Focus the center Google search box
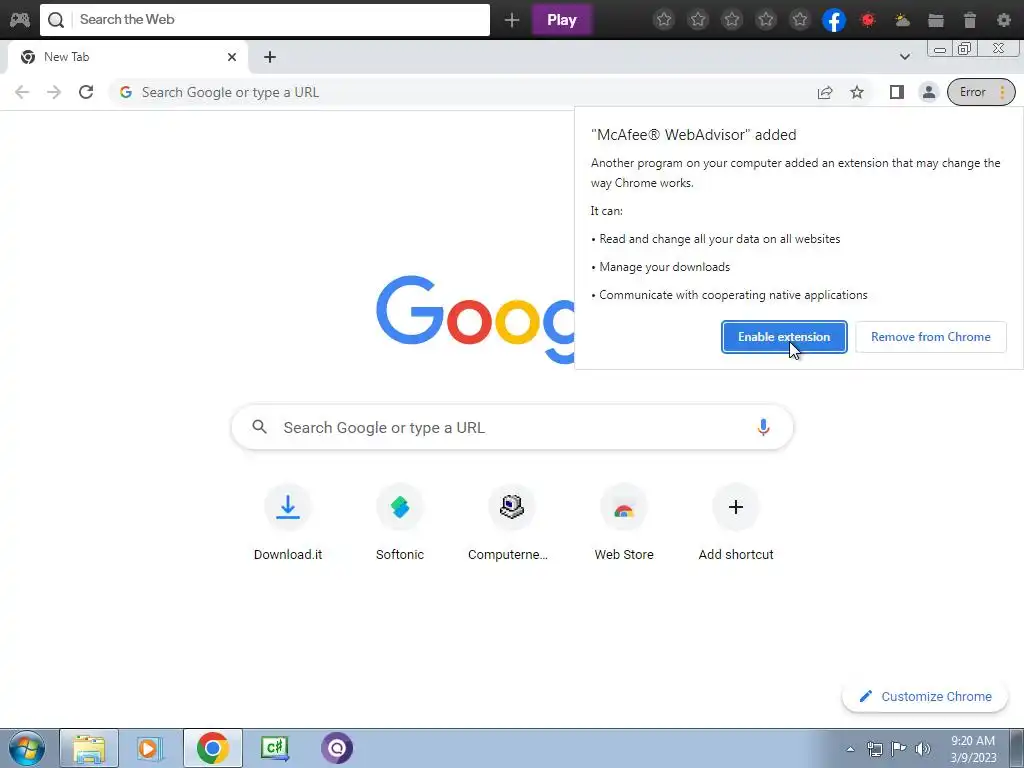This screenshot has height=768, width=1024. click(x=512, y=427)
